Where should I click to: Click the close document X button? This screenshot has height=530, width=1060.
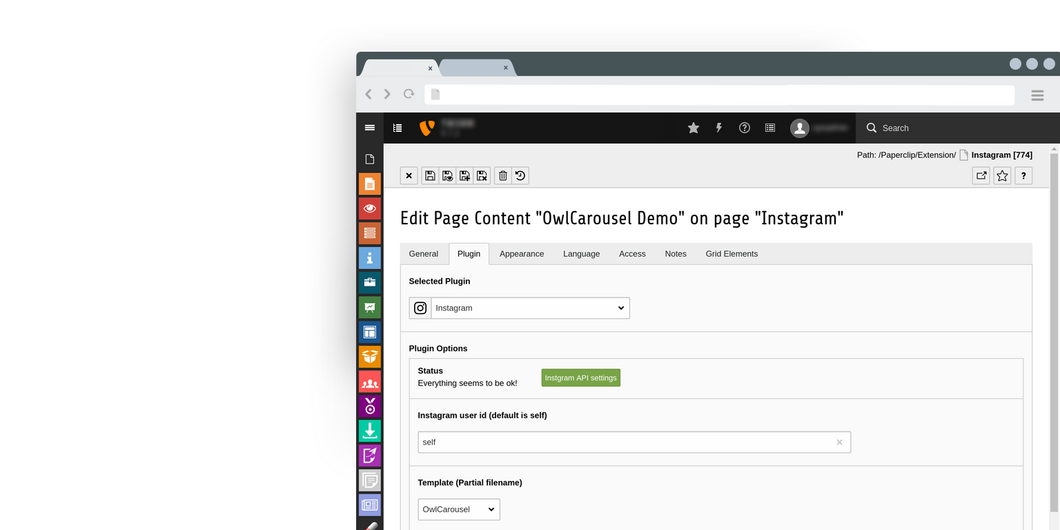coord(409,176)
